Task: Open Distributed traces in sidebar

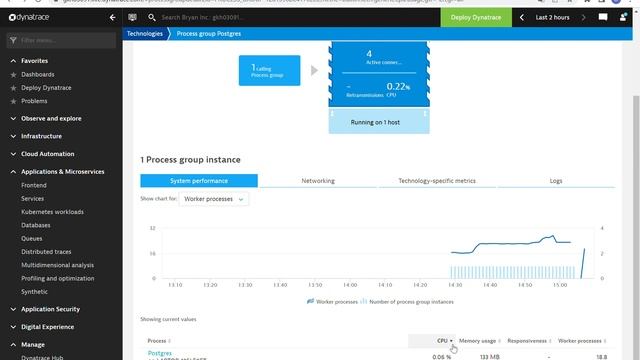Action: point(46,252)
